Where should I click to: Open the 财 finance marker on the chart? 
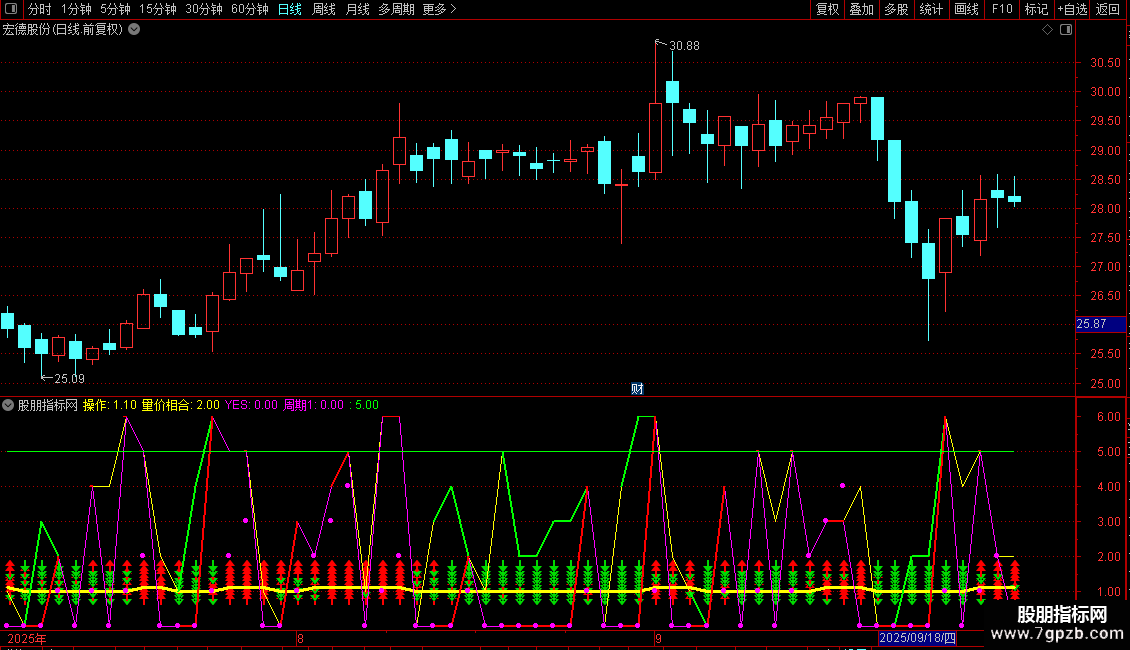coord(637,389)
